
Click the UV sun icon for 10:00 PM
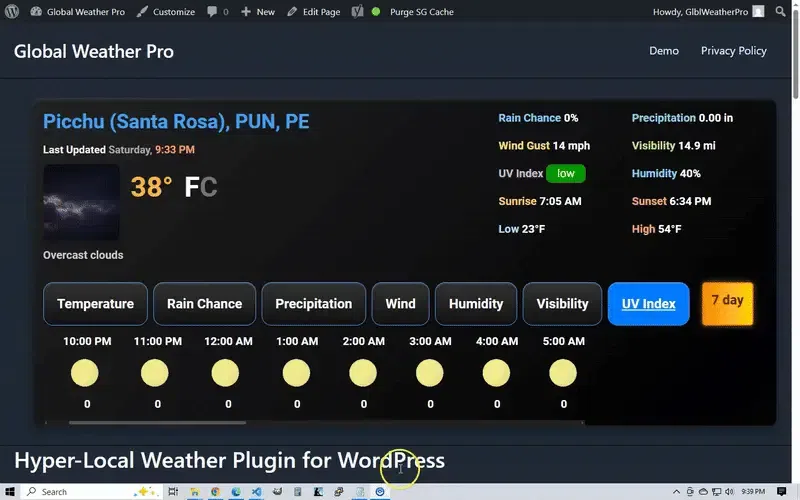[85, 373]
